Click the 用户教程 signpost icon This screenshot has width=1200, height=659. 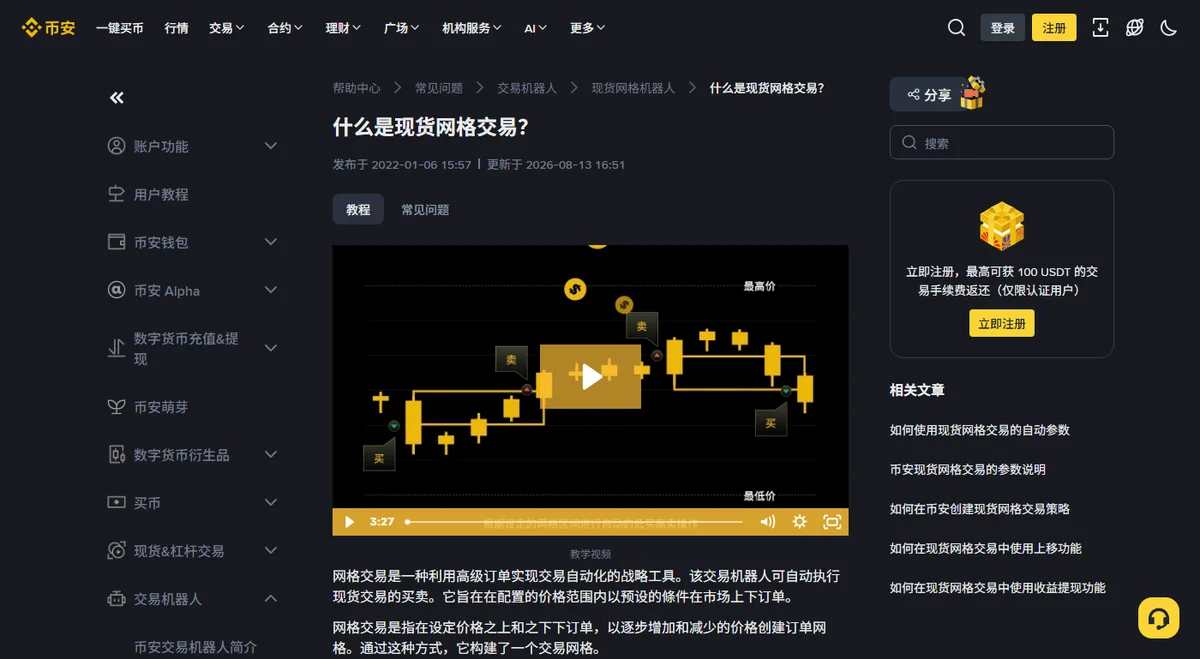(x=116, y=194)
